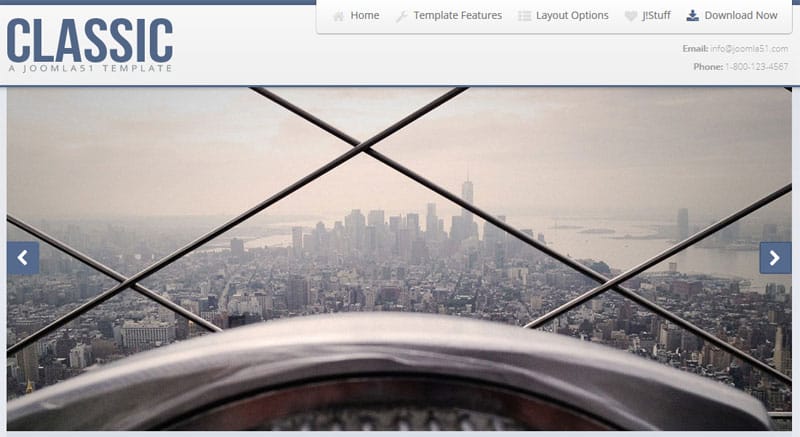Click the wrench icon beside Template Features
The image size is (800, 437).
pos(401,16)
